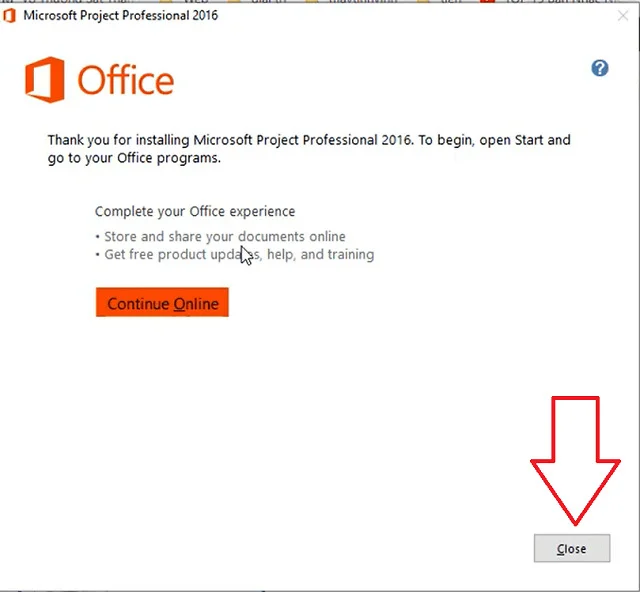Open help via the blue question mark icon

tap(600, 68)
